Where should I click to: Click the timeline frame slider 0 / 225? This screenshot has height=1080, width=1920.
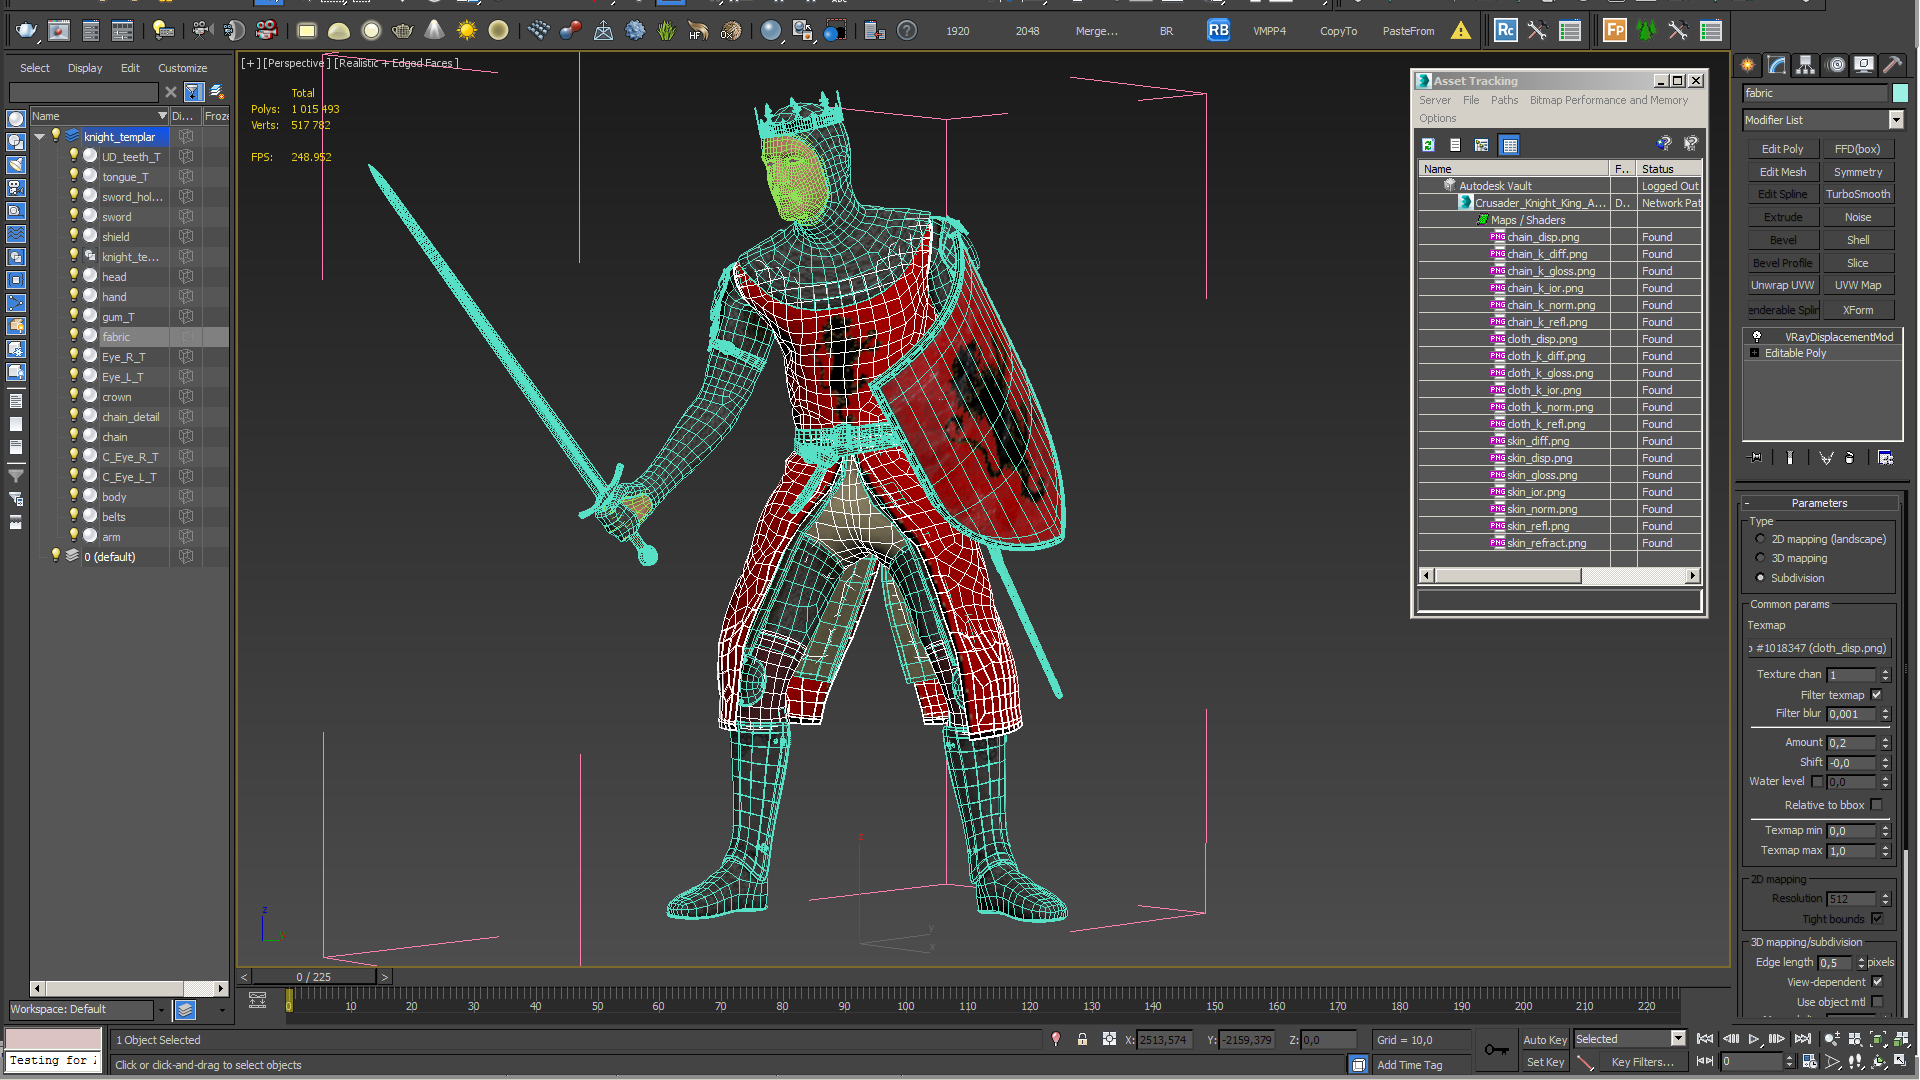(x=314, y=977)
